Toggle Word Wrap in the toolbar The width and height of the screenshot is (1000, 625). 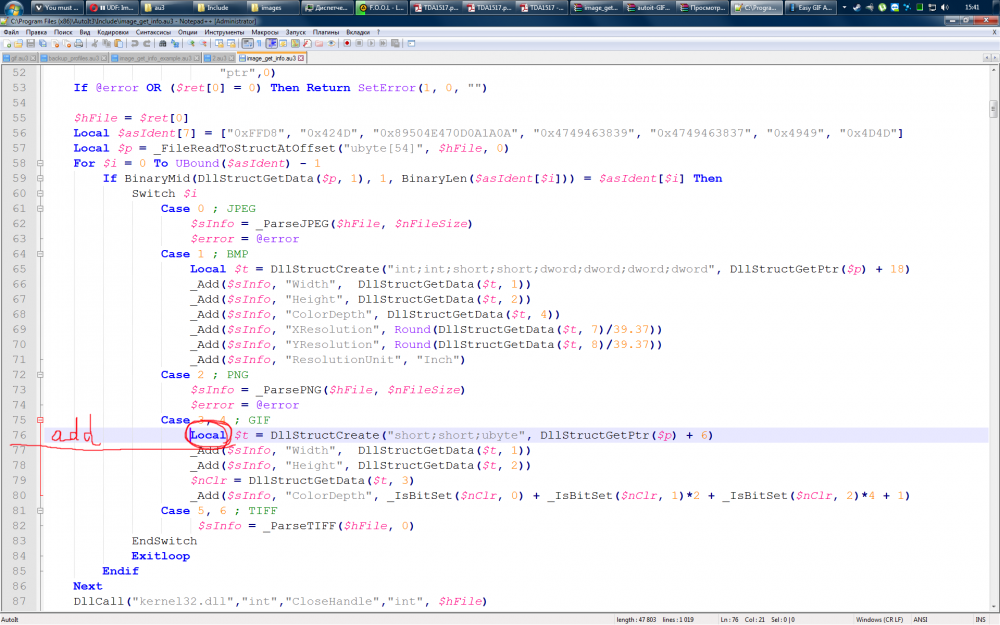[x=247, y=43]
